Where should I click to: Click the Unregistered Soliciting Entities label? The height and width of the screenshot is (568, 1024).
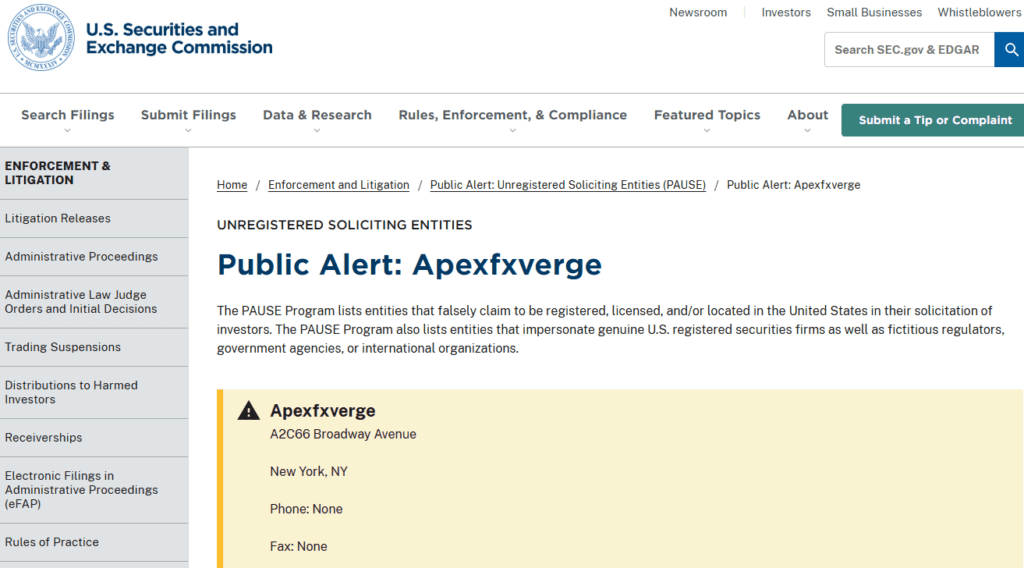tap(344, 225)
